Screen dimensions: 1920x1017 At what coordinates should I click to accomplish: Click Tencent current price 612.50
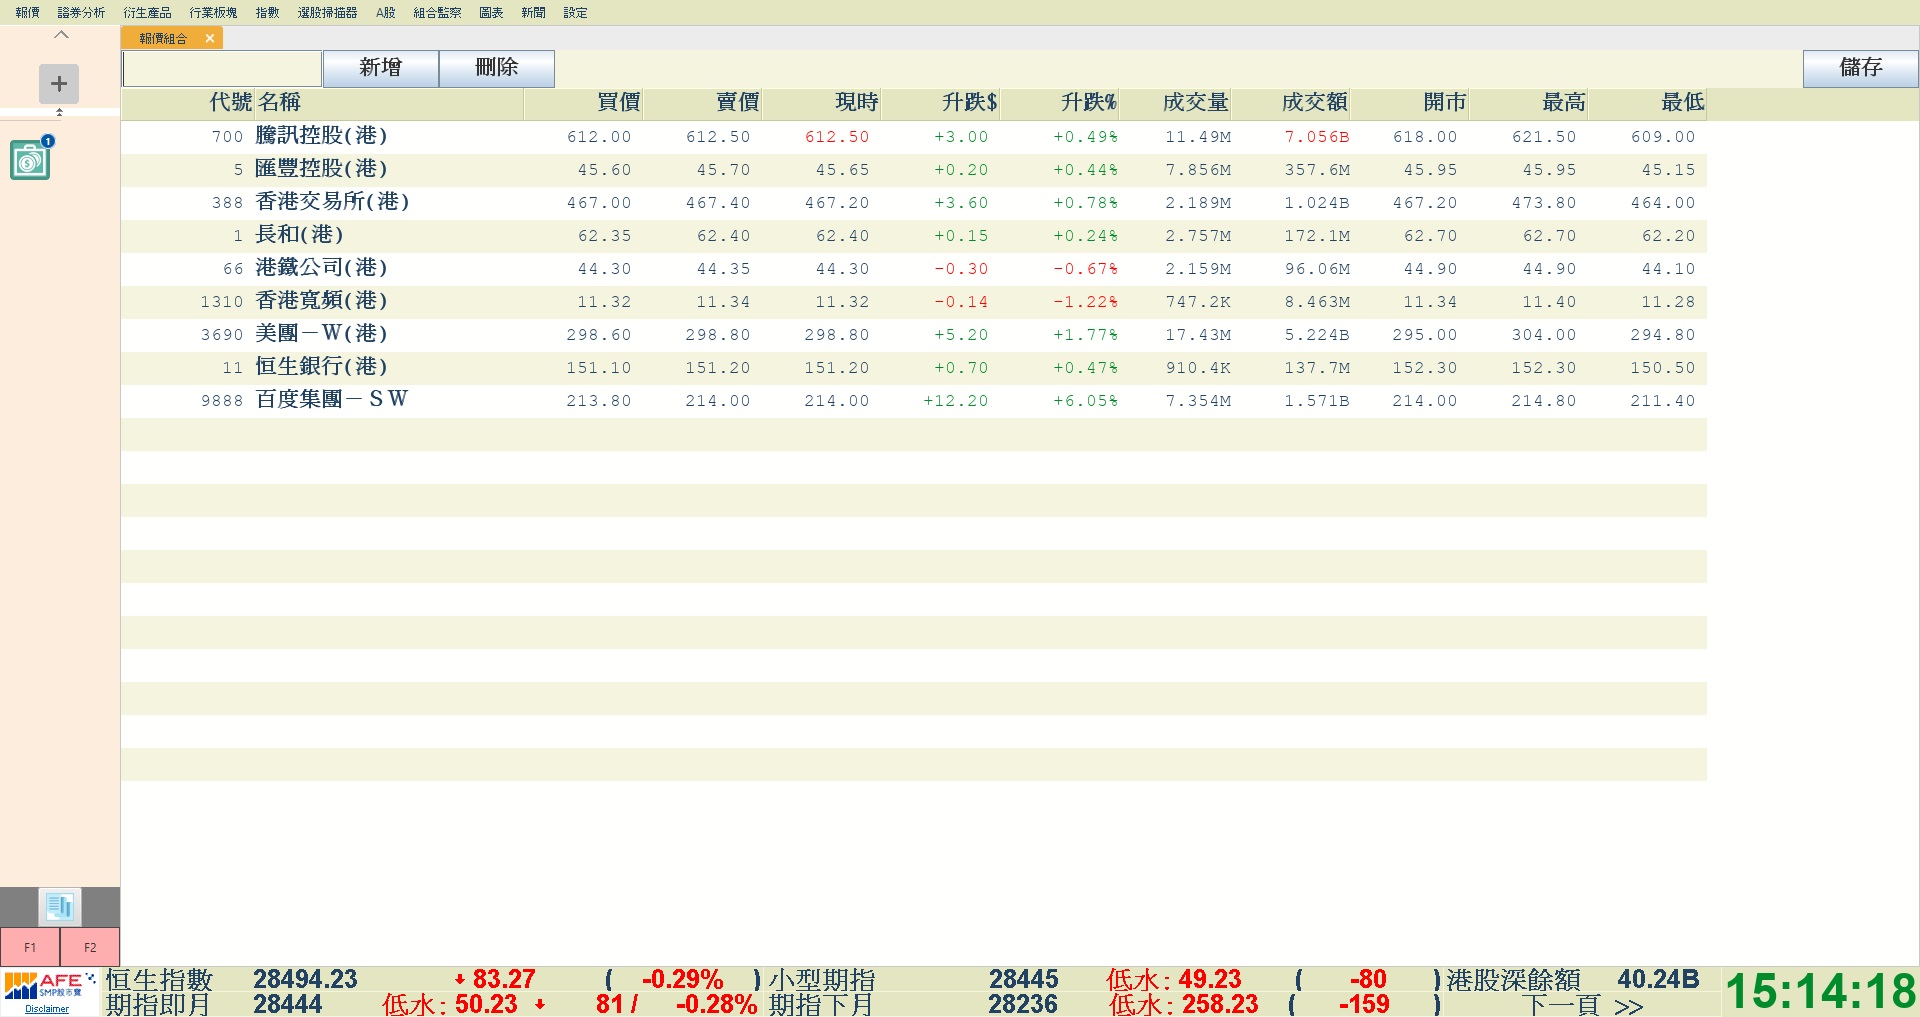837,137
